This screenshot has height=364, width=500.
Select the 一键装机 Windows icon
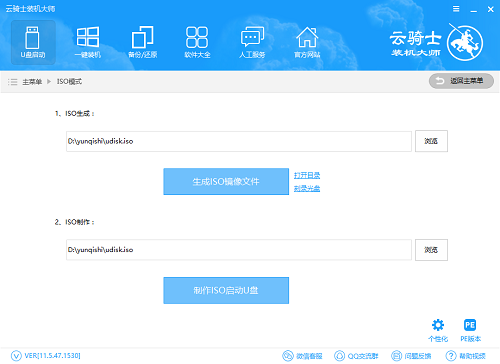click(x=88, y=42)
